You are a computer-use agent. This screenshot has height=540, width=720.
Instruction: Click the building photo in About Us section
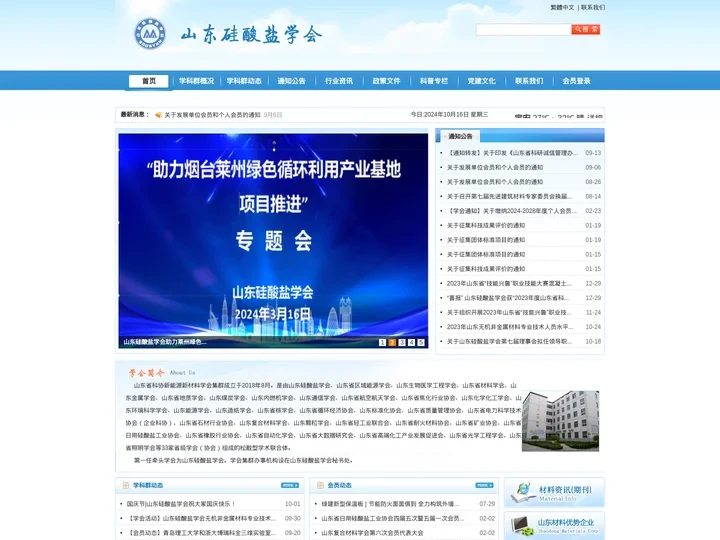[x=560, y=421]
